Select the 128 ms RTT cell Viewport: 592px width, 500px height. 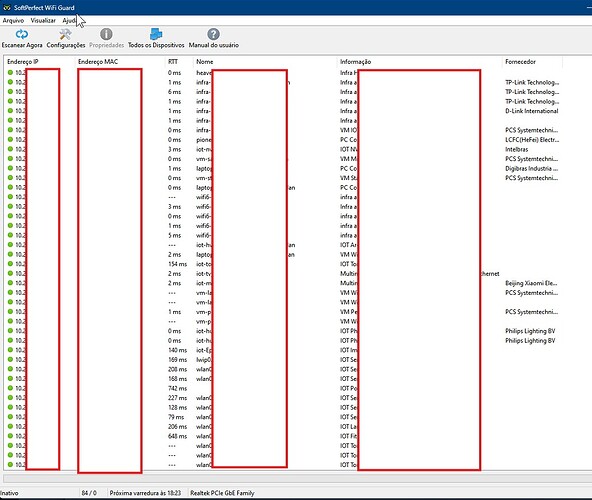(x=177, y=407)
